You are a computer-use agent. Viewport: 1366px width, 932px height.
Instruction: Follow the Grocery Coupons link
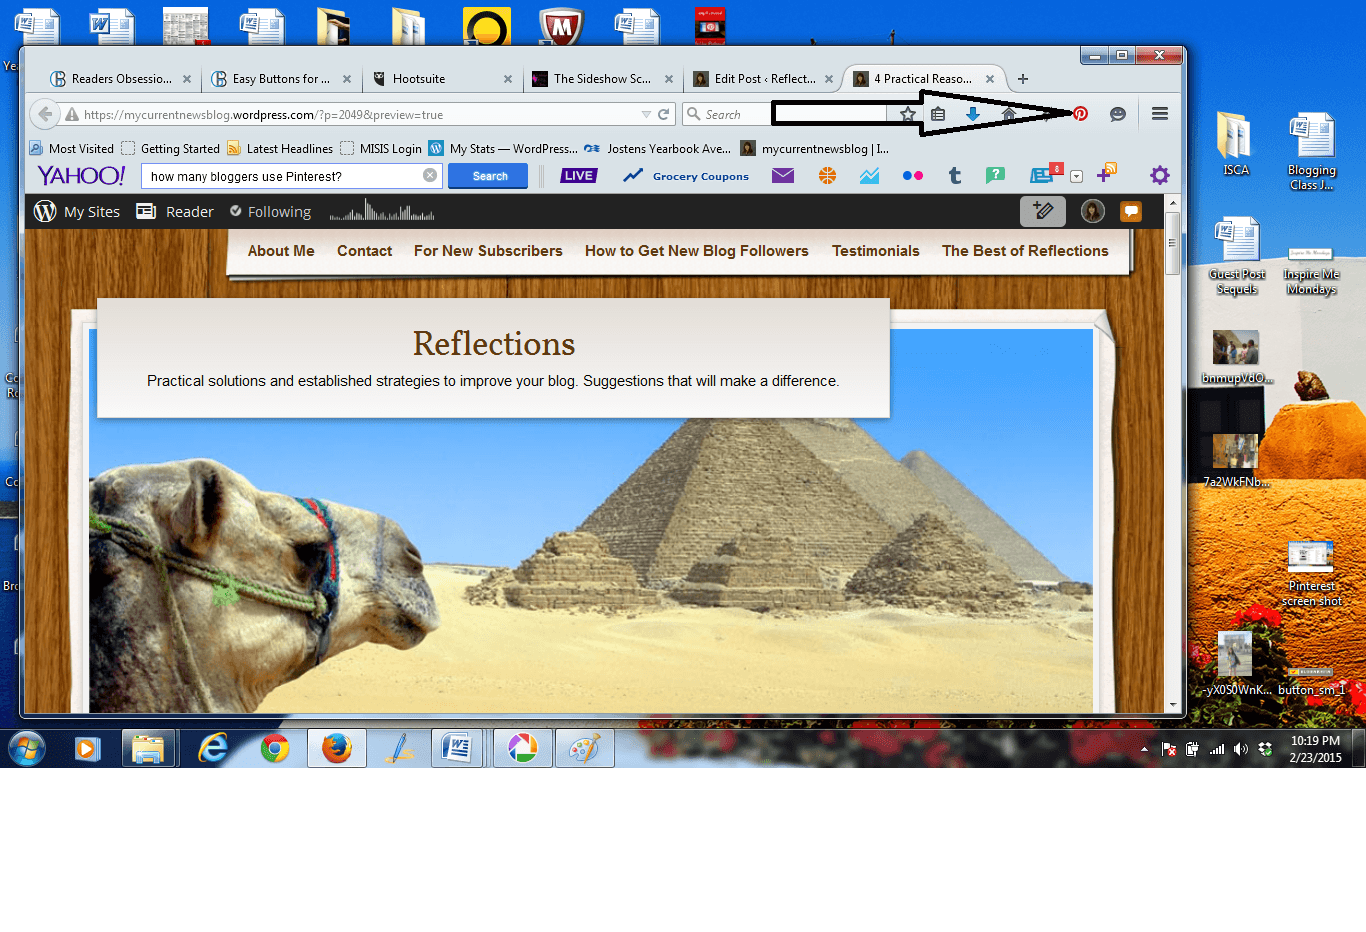point(700,177)
